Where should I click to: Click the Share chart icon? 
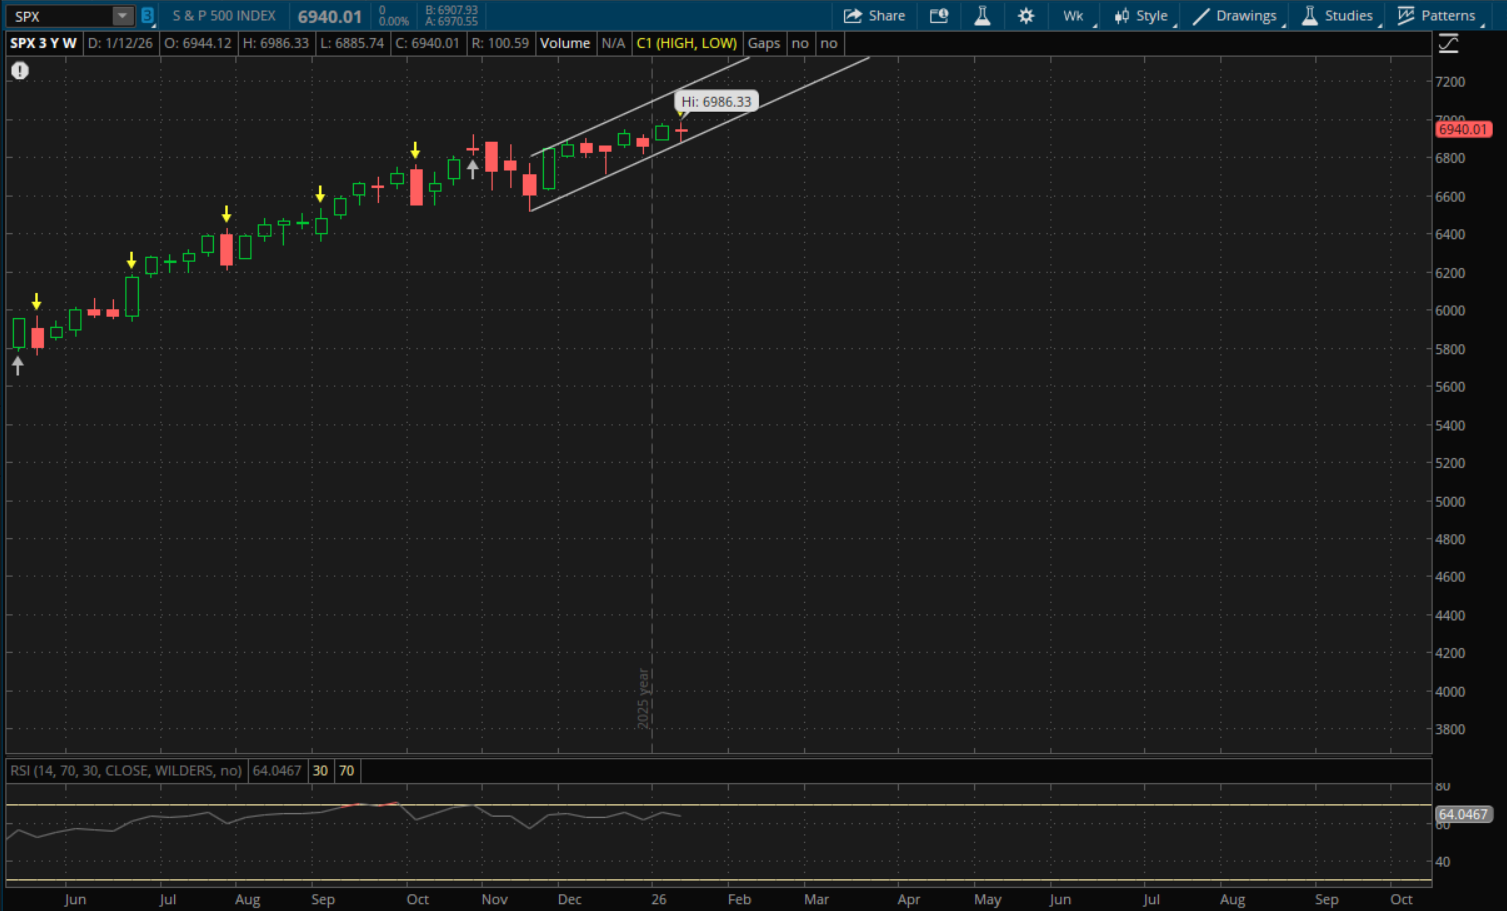click(873, 16)
